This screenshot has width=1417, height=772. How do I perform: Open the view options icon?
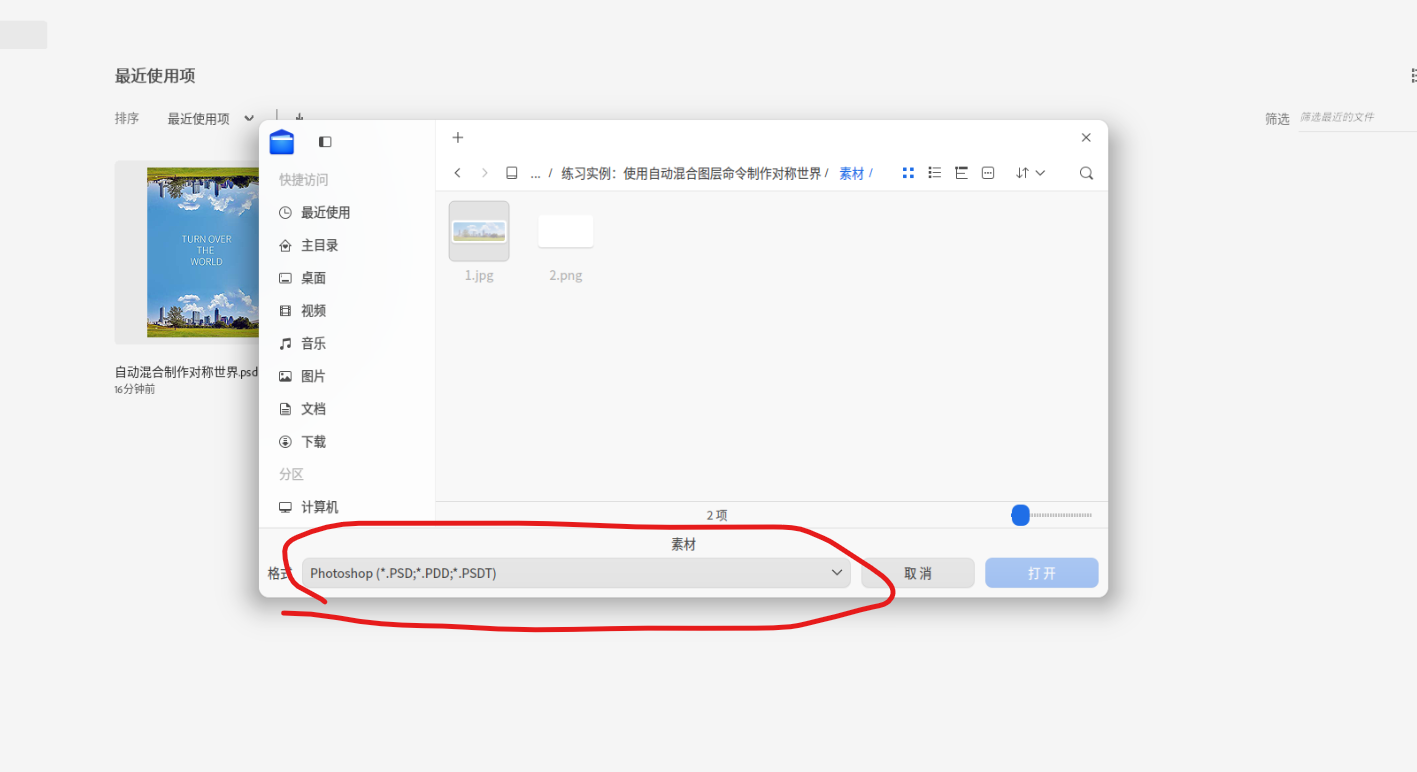[x=988, y=173]
